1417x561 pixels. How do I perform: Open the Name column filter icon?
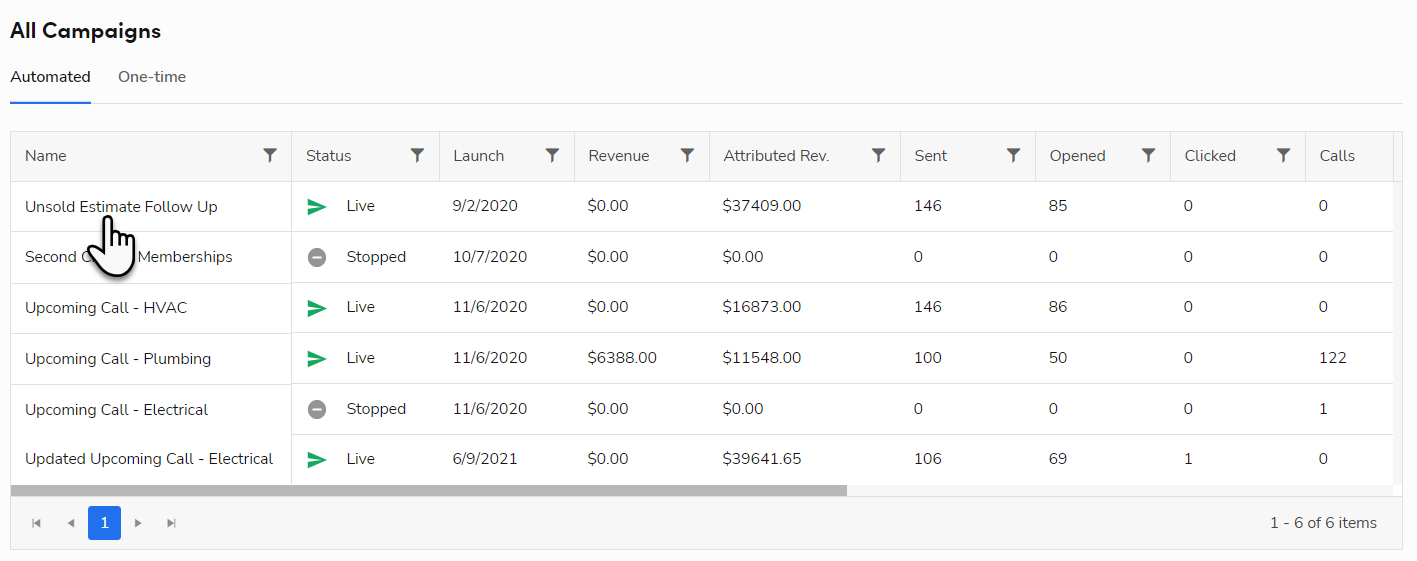tap(270, 155)
